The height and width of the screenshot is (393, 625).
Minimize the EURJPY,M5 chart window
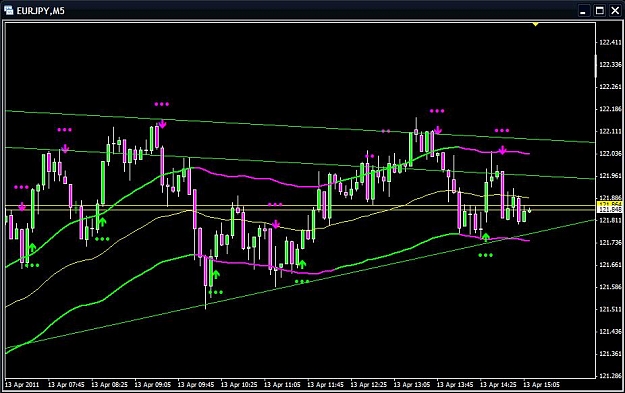pyautogui.click(x=583, y=11)
